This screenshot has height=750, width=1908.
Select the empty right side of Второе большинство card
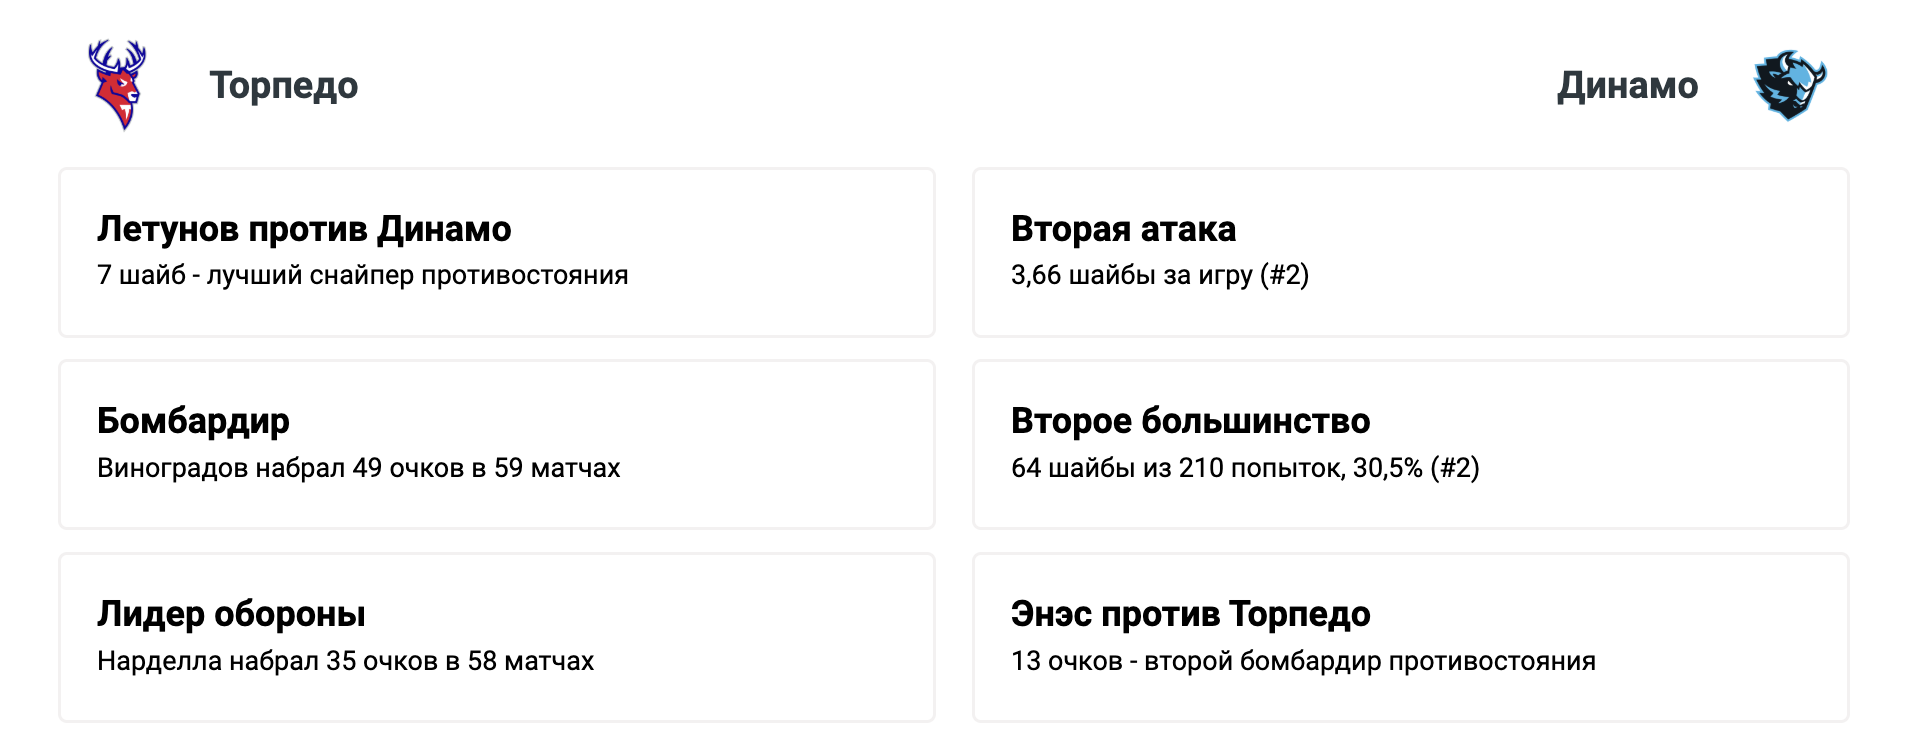(1680, 444)
